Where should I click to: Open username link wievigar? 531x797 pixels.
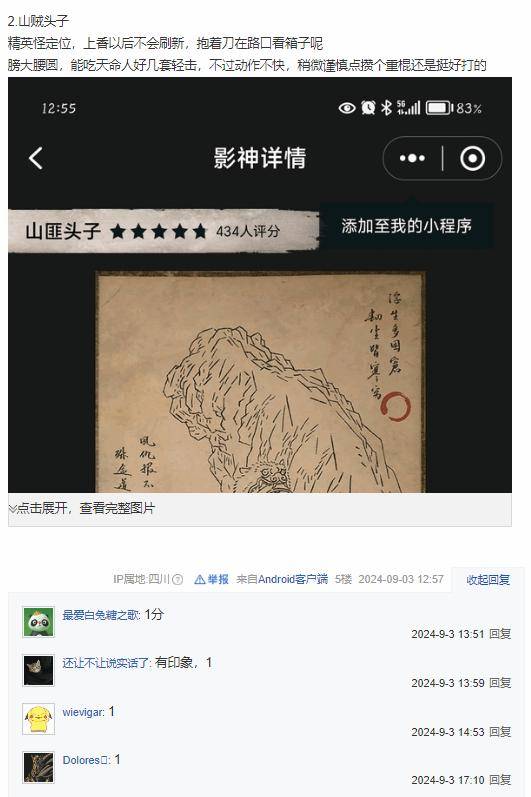[x=83, y=712]
